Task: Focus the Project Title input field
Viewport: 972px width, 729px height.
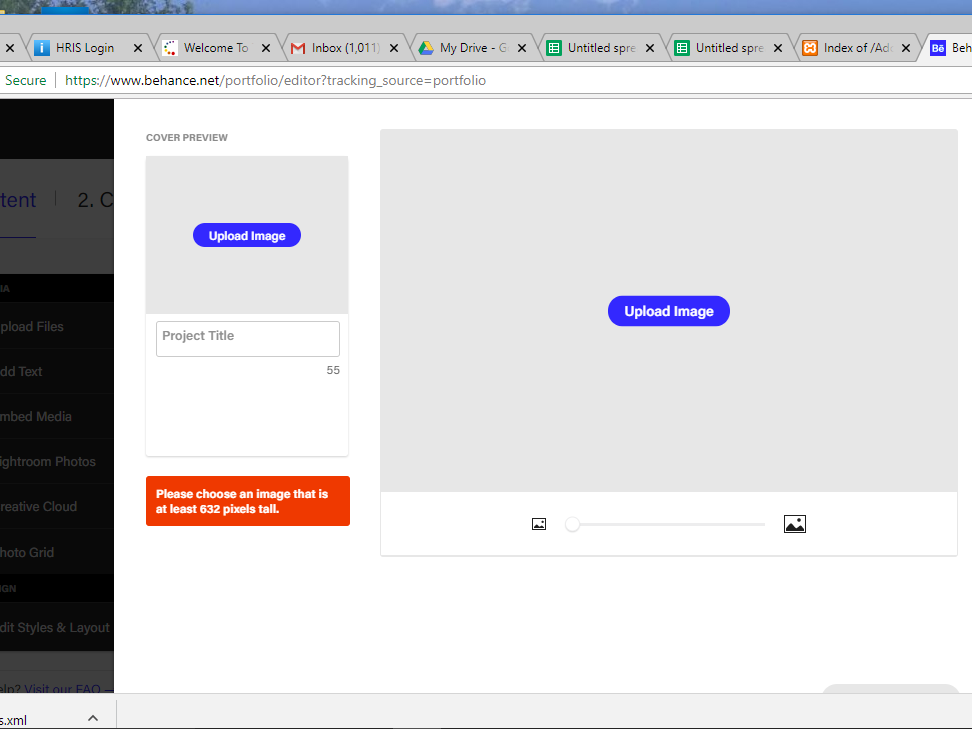Action: click(x=248, y=338)
